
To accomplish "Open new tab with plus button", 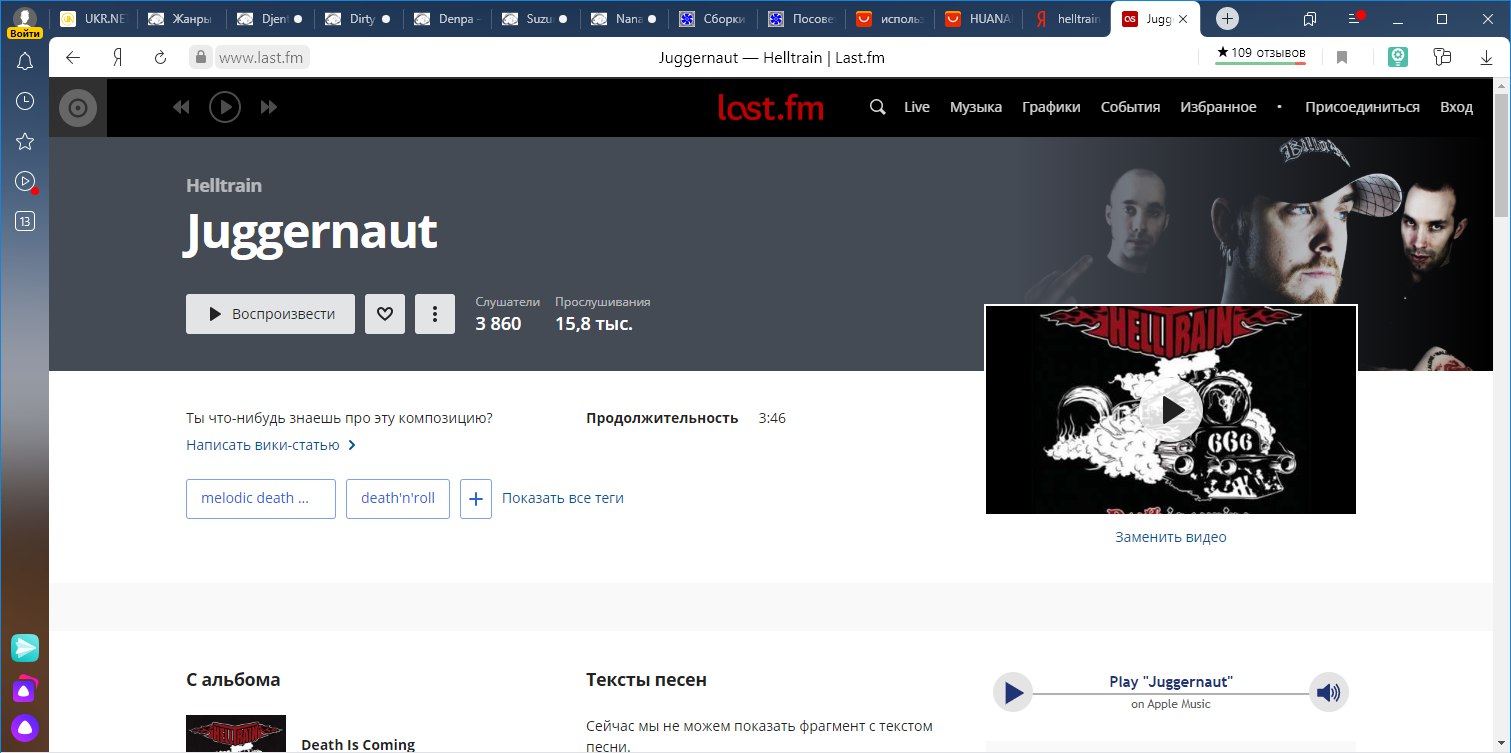I will click(x=1228, y=19).
